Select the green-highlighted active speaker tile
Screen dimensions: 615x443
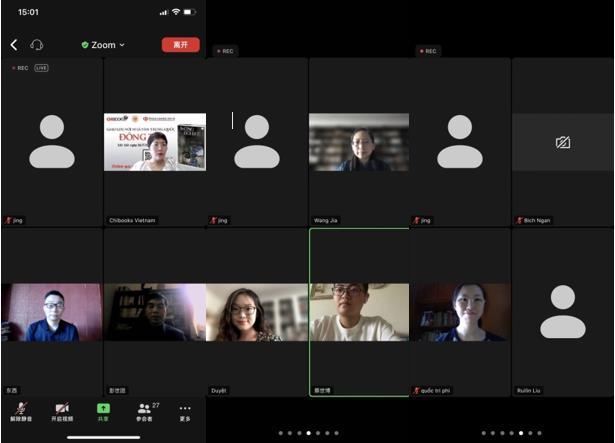359,313
